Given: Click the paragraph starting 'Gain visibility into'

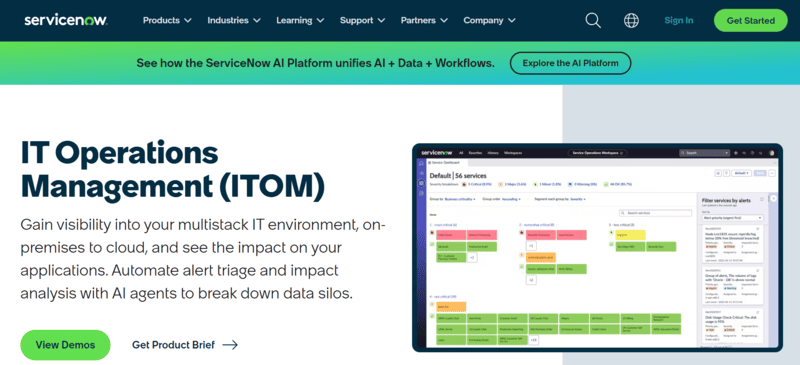Looking at the screenshot, I should pos(203,259).
